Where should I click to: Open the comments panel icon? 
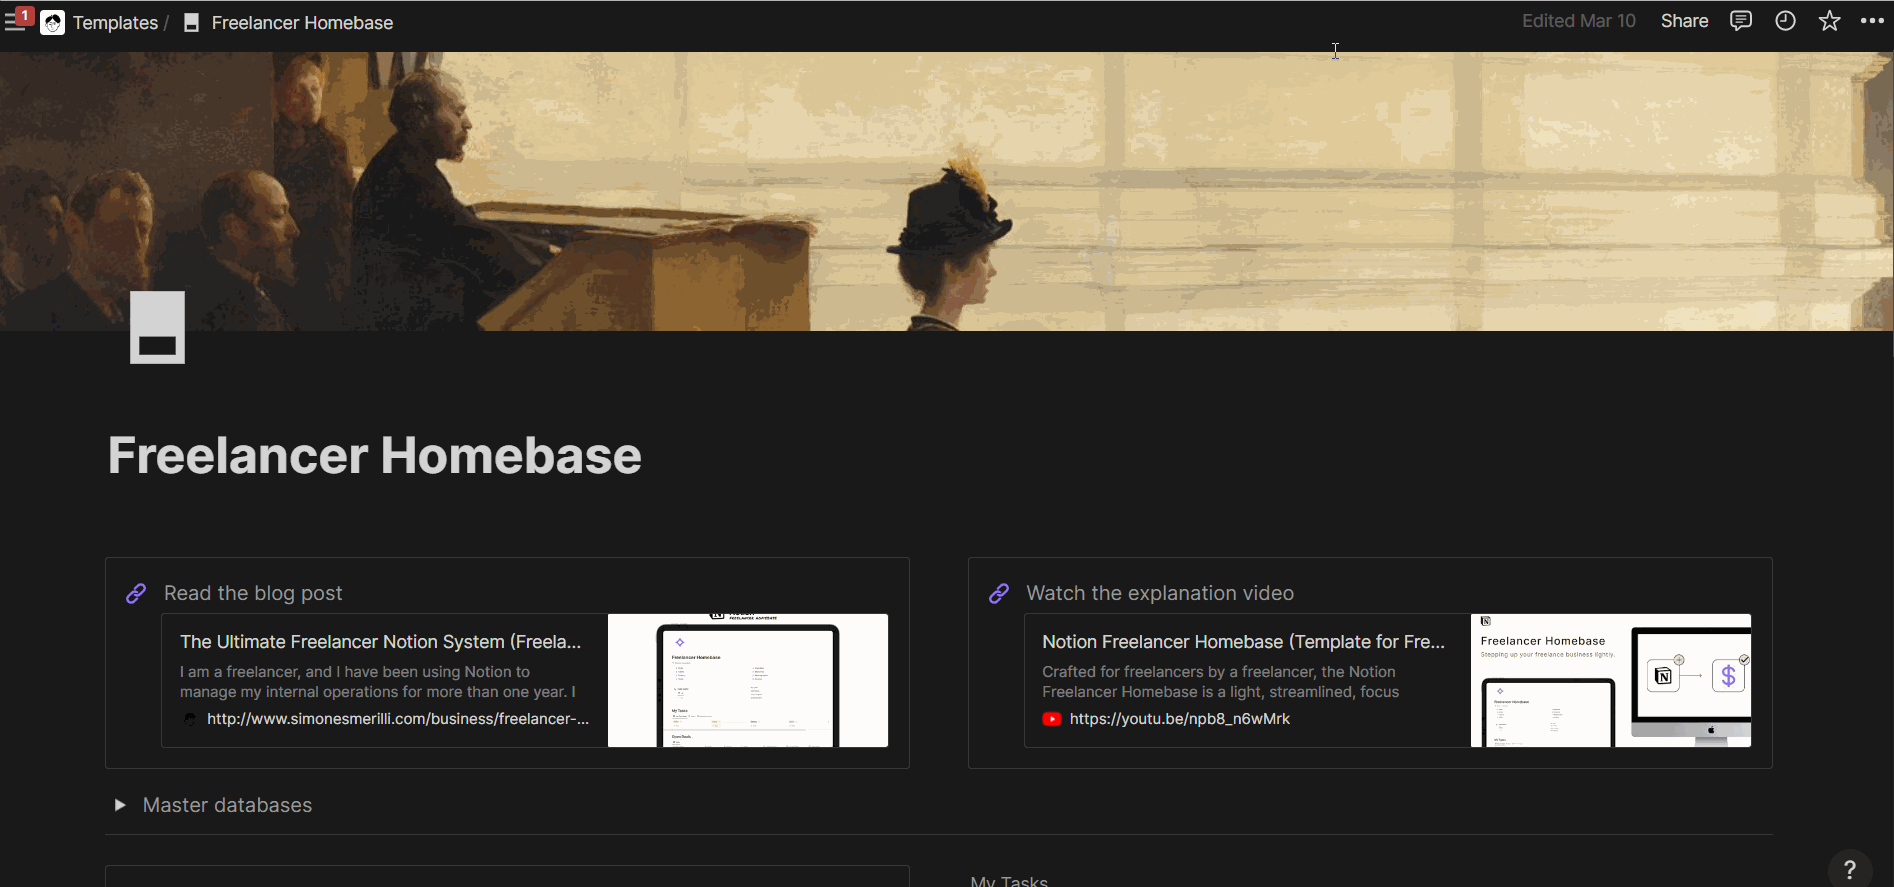click(x=1741, y=21)
